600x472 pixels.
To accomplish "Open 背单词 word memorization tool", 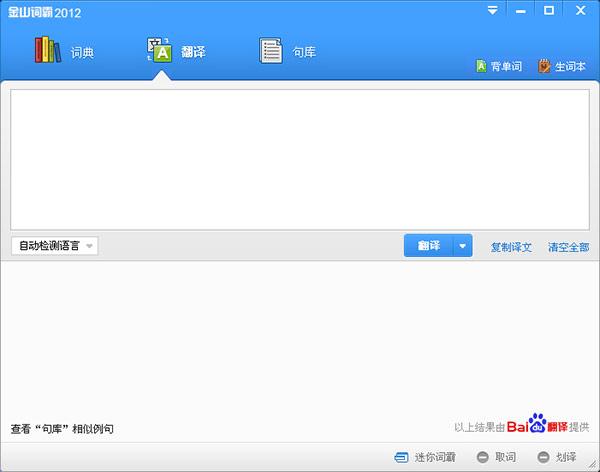I will [x=499, y=67].
